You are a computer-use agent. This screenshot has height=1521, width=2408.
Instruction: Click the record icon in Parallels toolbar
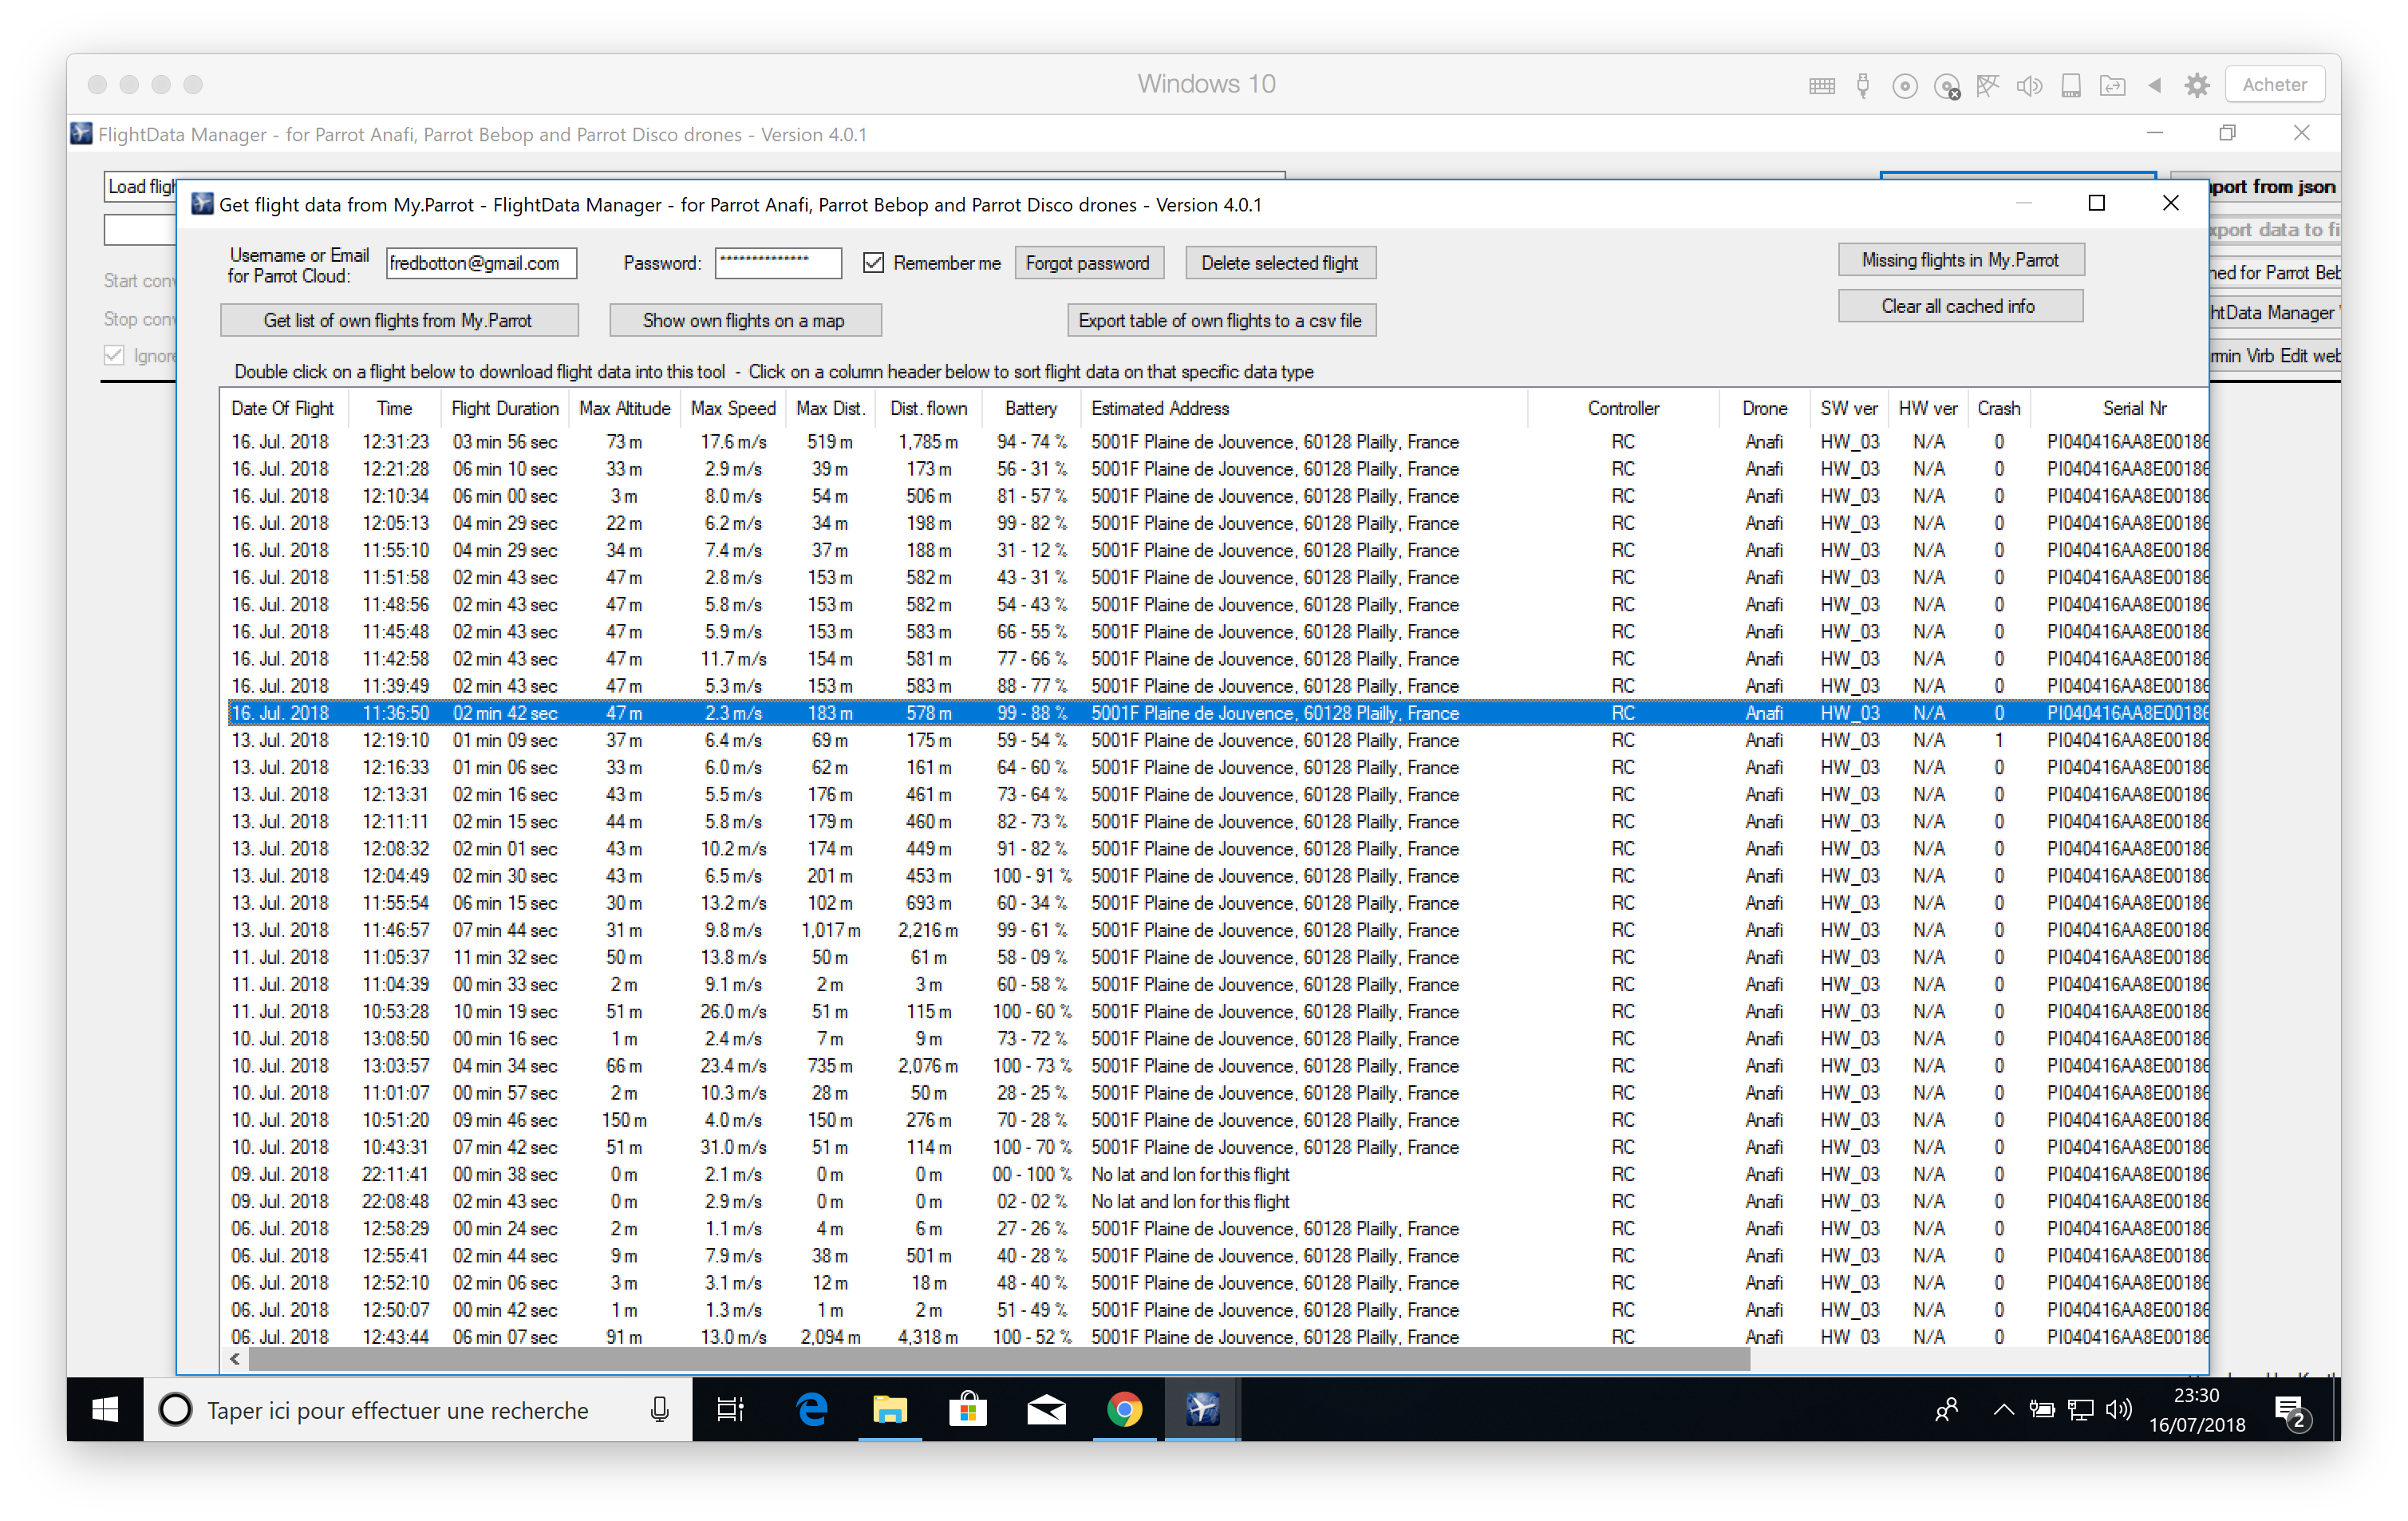(x=1905, y=86)
